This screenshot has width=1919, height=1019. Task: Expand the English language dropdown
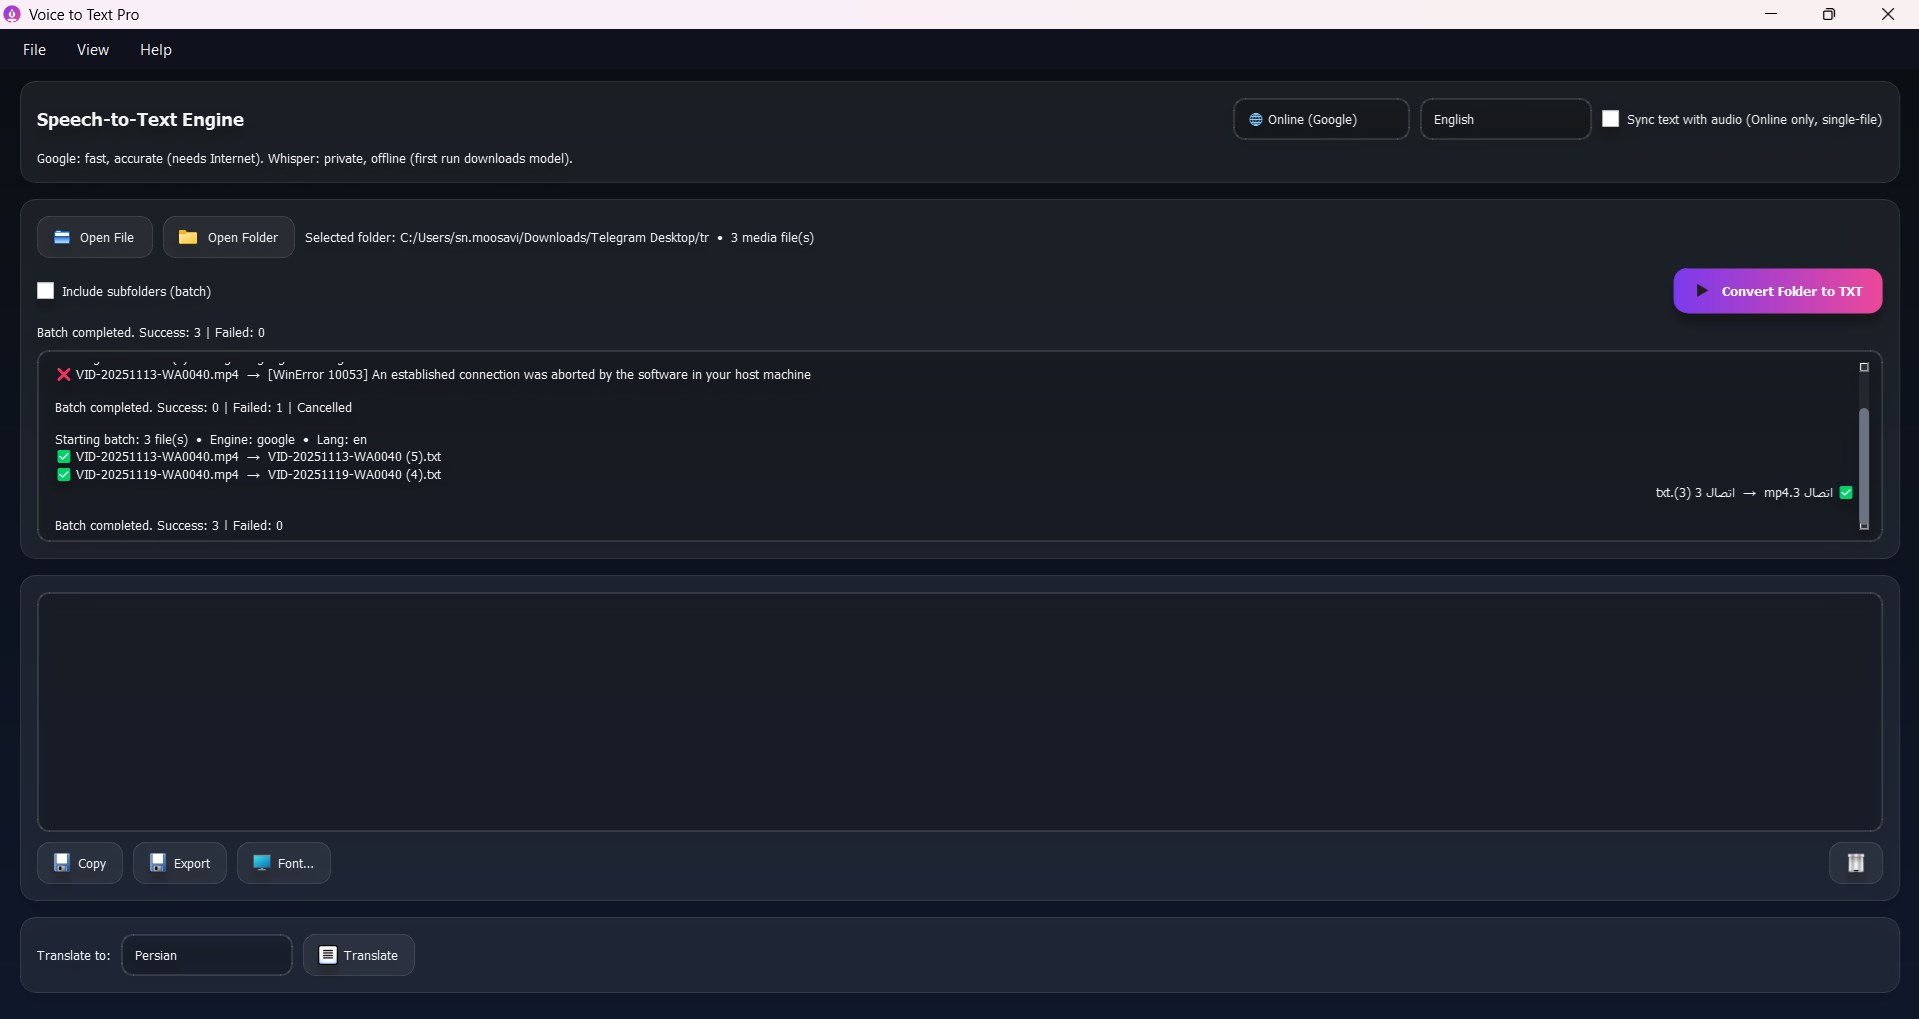coord(1505,119)
